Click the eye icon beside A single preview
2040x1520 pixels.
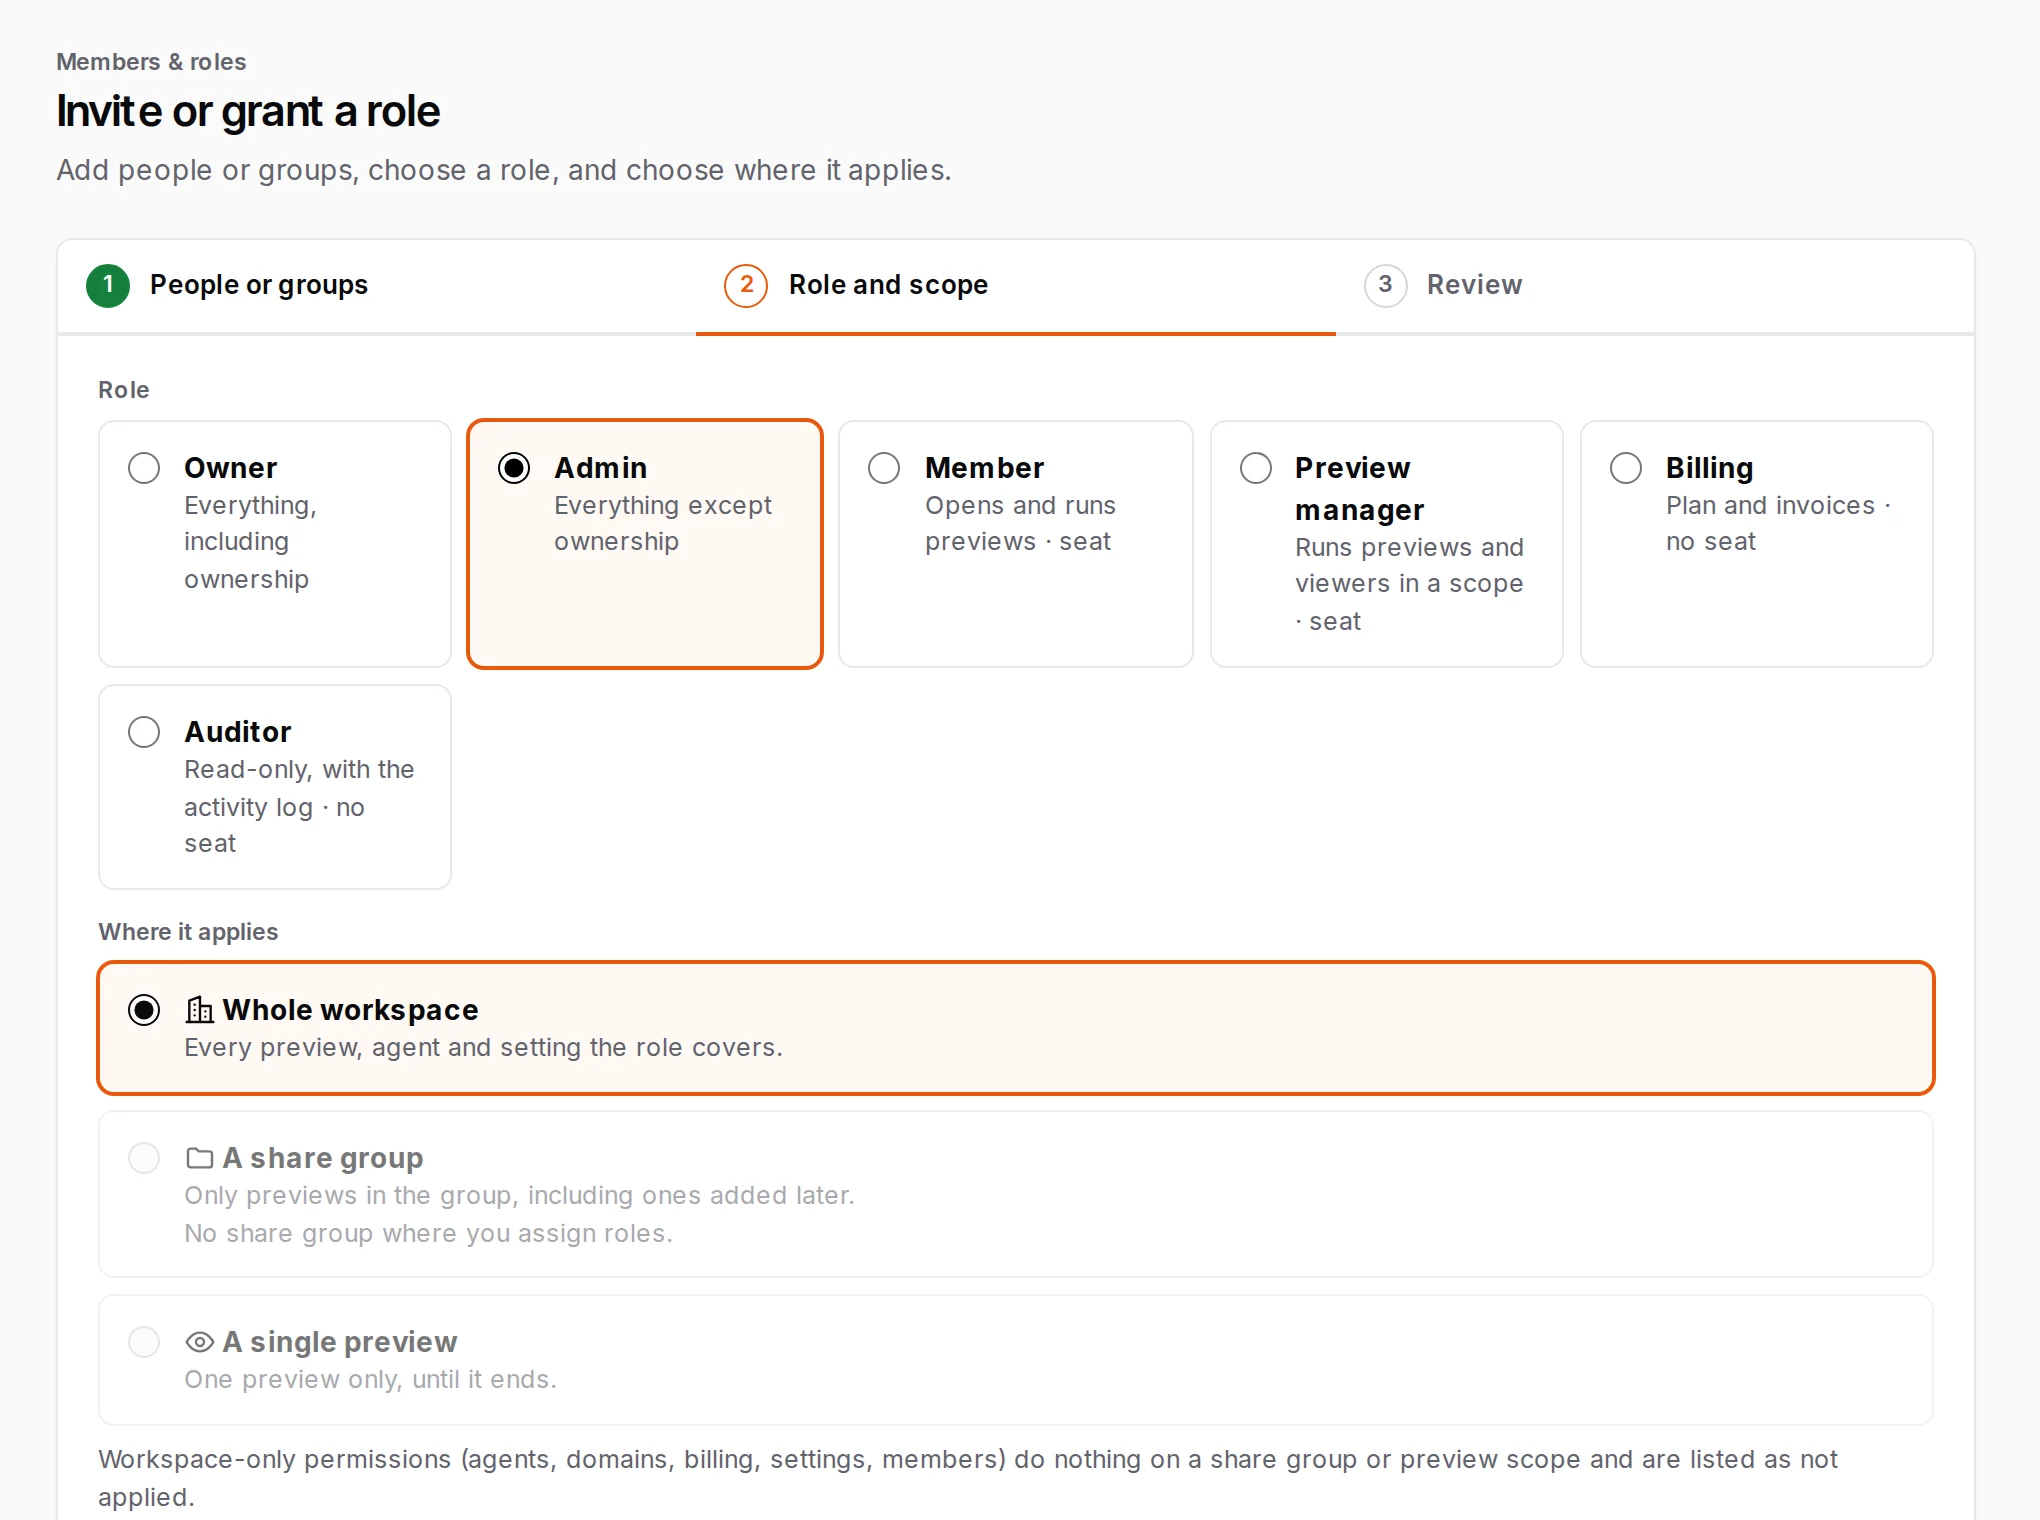click(x=199, y=1342)
